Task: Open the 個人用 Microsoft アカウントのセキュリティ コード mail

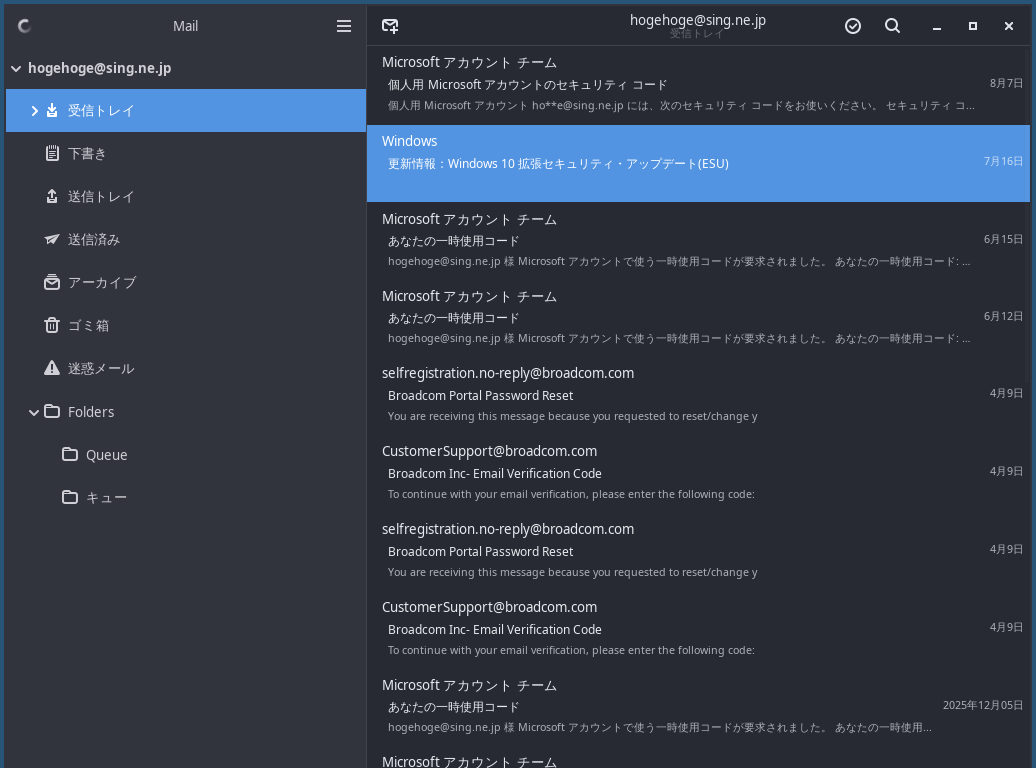Action: [698, 85]
